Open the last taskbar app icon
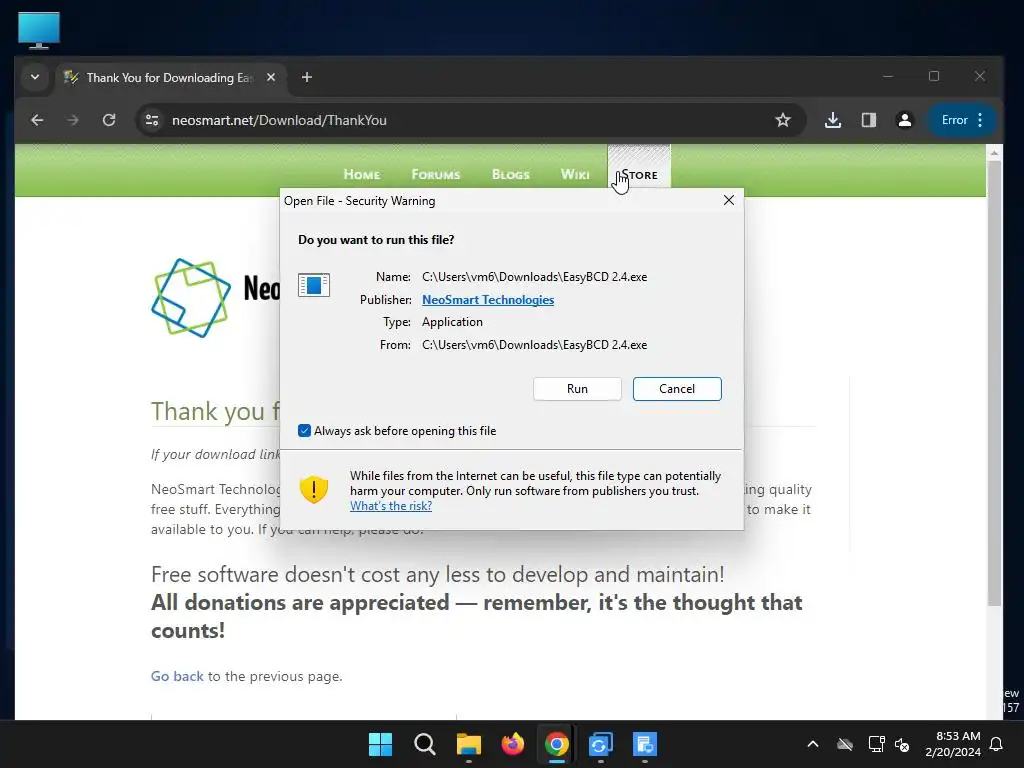Screen dimensions: 1024x768 [x=645, y=744]
